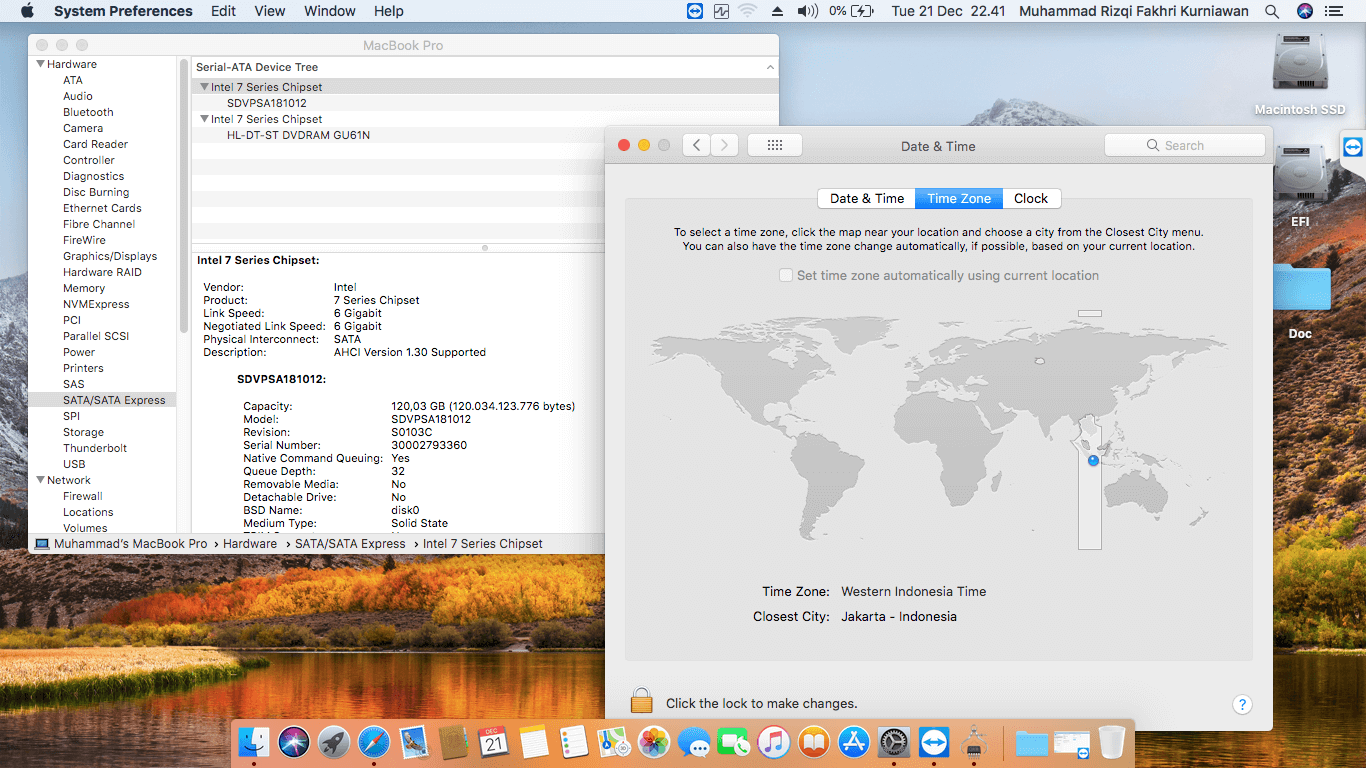
Task: Collapse the first Intel 7 Series Chipset
Action: (x=204, y=87)
